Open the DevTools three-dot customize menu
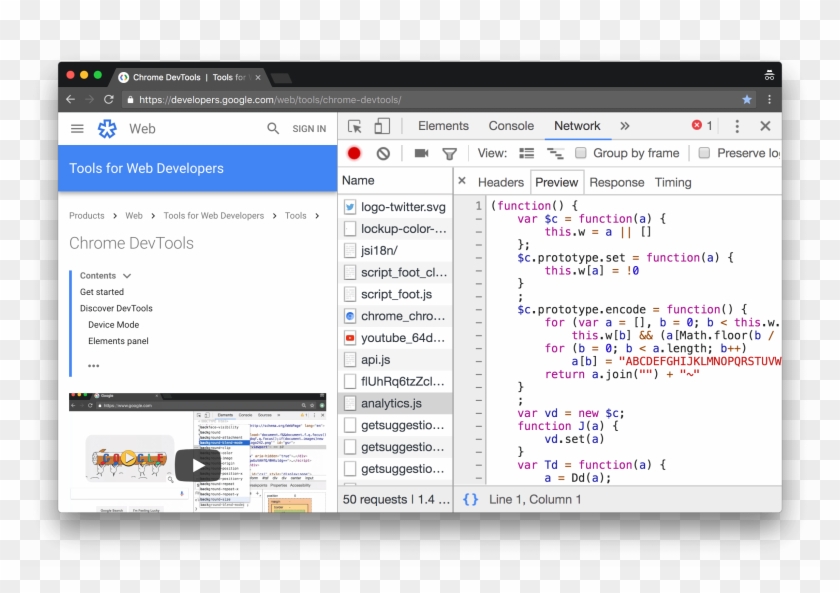The height and width of the screenshot is (593, 840). pos(737,126)
